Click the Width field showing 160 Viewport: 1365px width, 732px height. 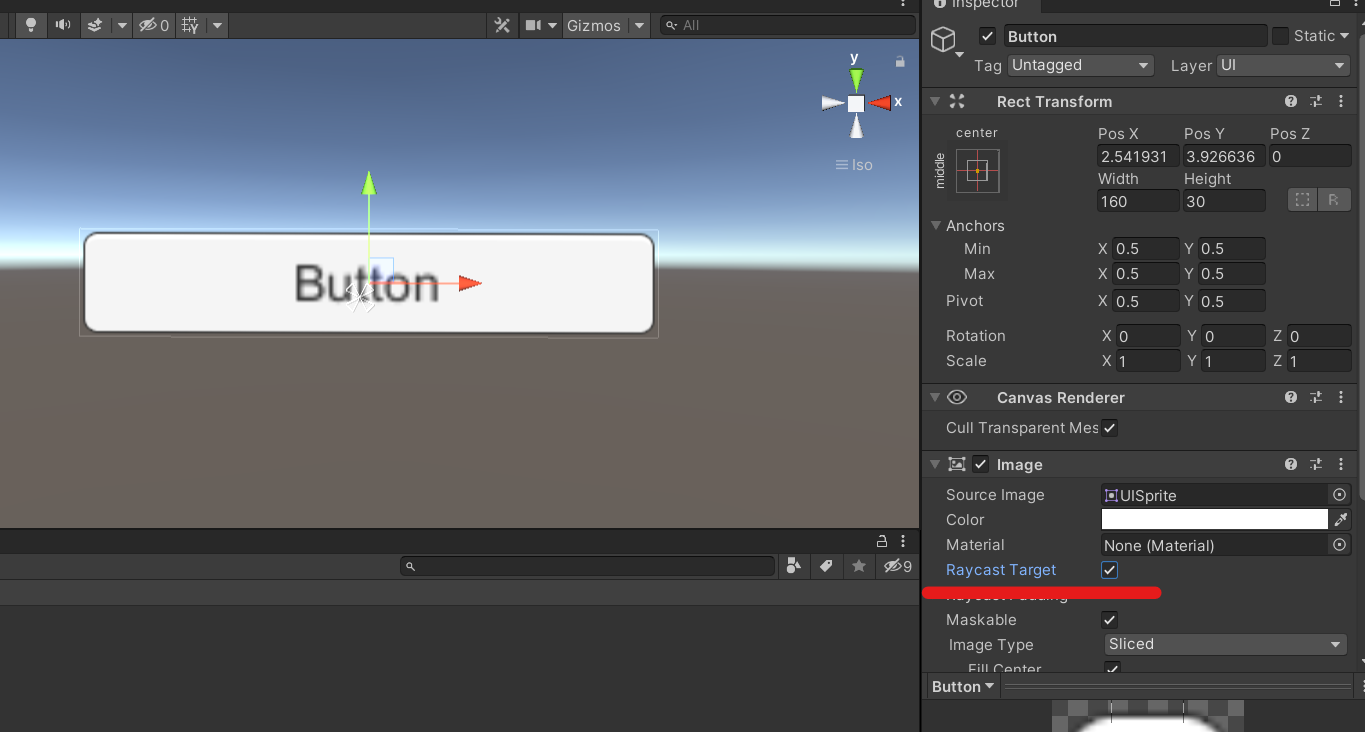tap(1138, 201)
